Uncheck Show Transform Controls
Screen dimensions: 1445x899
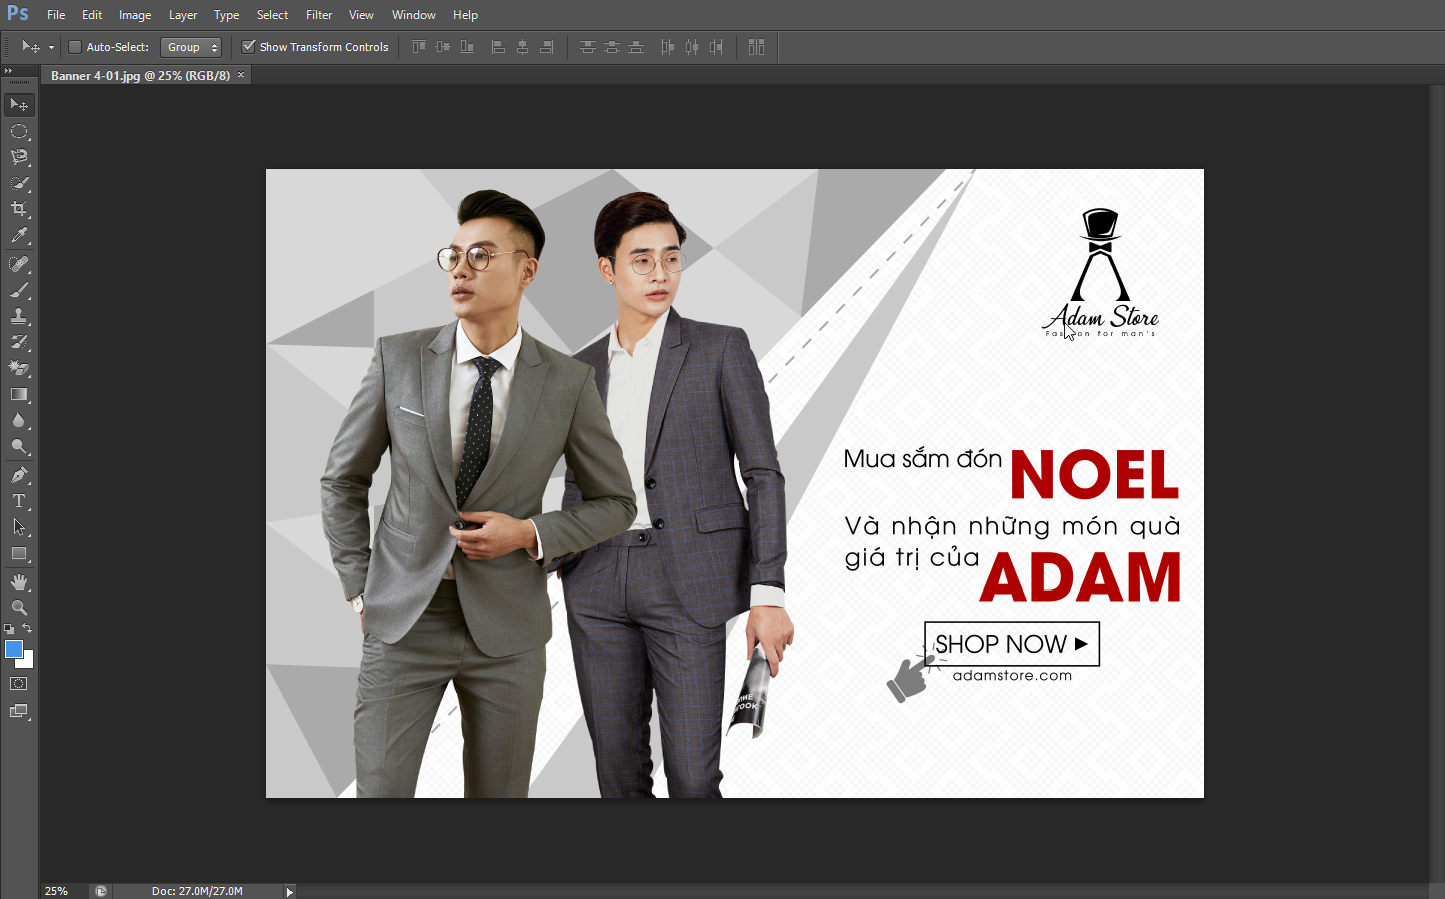point(249,47)
